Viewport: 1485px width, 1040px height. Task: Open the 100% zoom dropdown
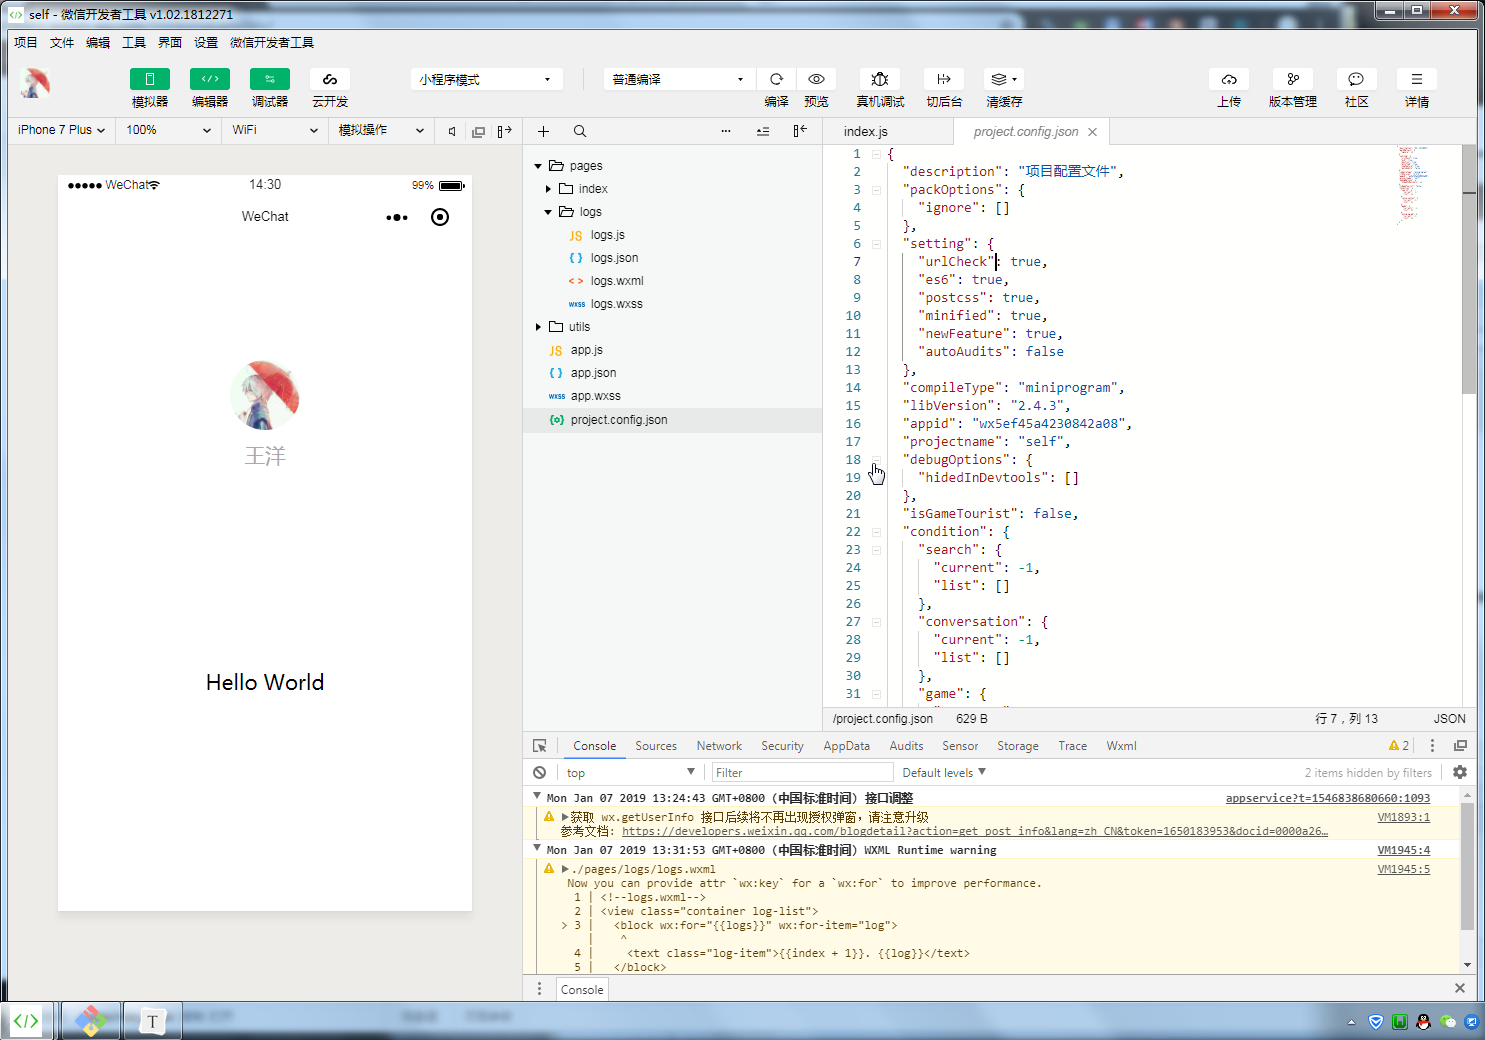click(x=168, y=130)
